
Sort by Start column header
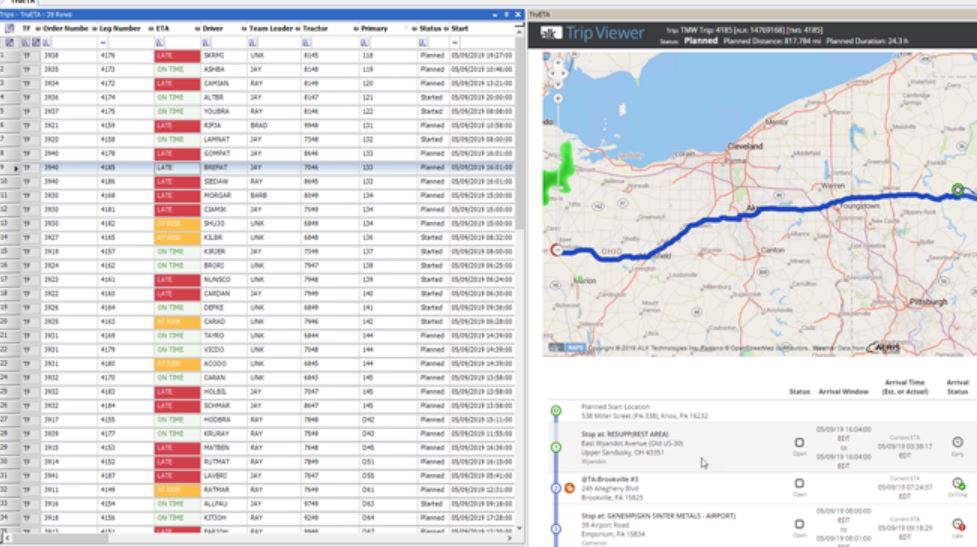pyautogui.click(x=460, y=29)
